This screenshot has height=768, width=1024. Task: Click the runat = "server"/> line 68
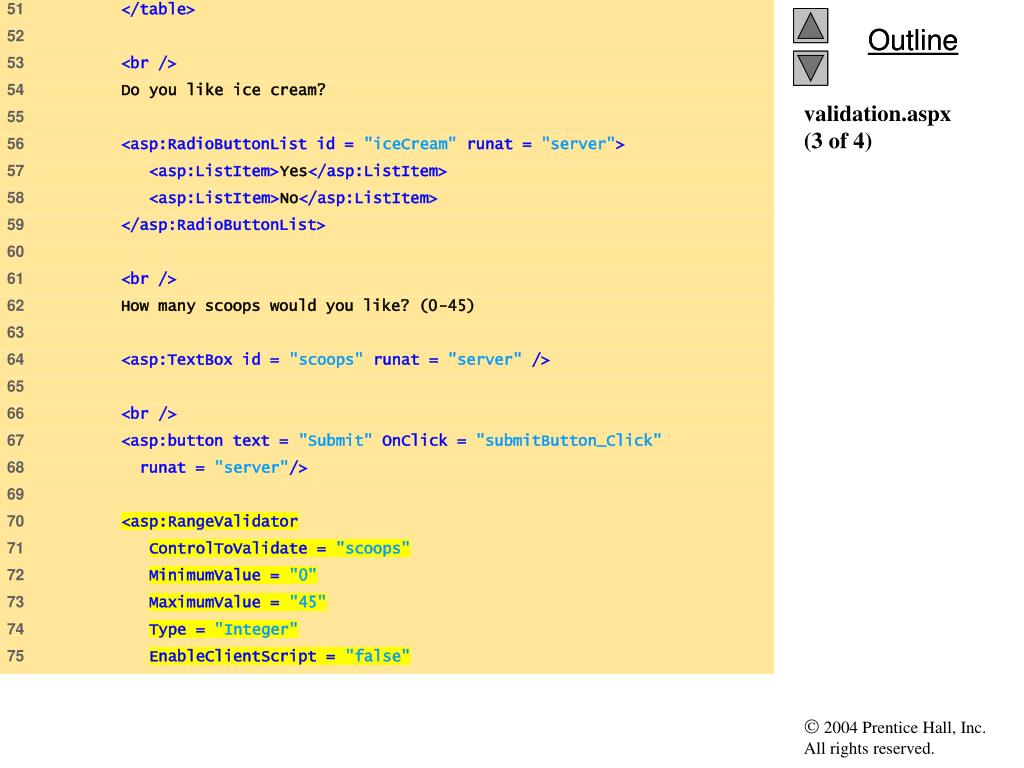tap(223, 468)
